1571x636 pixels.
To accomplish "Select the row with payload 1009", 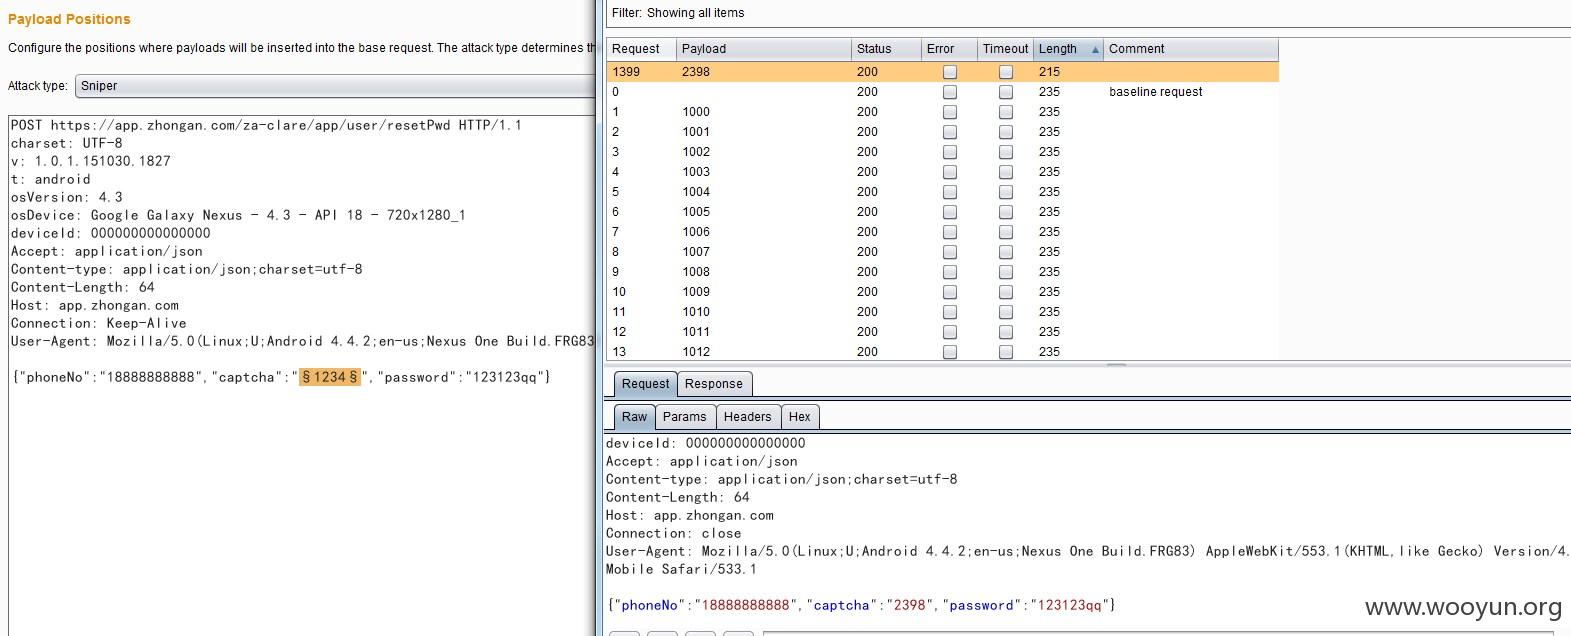I will [x=942, y=292].
